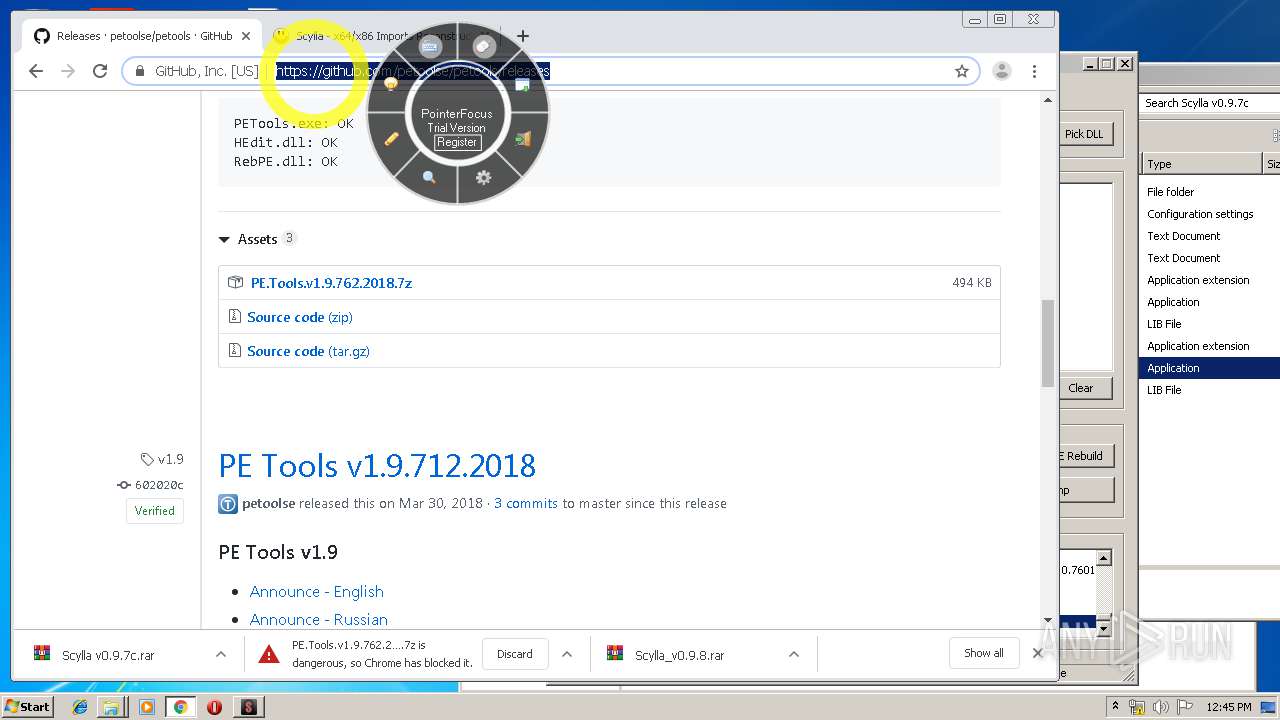Expand Scylla_v0.9.8.rar download options
Screen dimensions: 1280x720
pyautogui.click(x=794, y=654)
